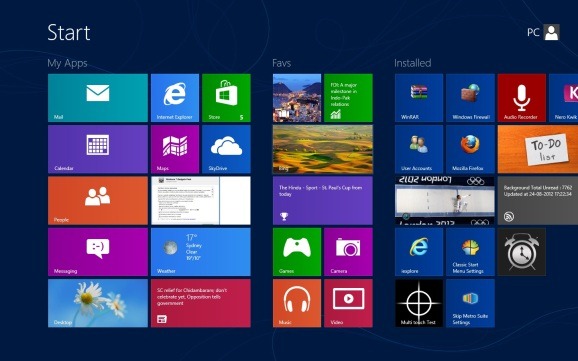Open the alarm clock tile
578x361 pixels.
pos(522,252)
